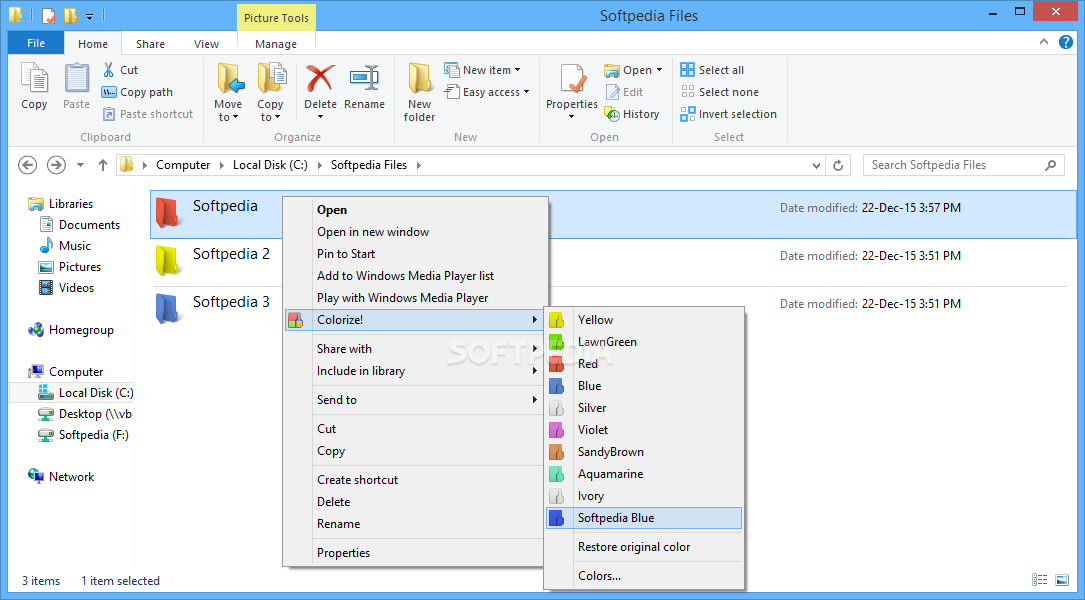Click Restore original color
Viewport: 1085px width, 600px height.
coord(644,547)
